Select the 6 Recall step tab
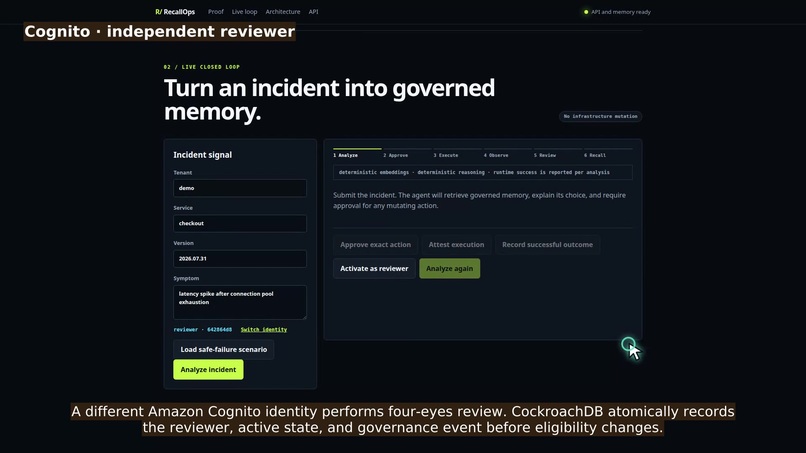This screenshot has width=806, height=453. pyautogui.click(x=608, y=153)
